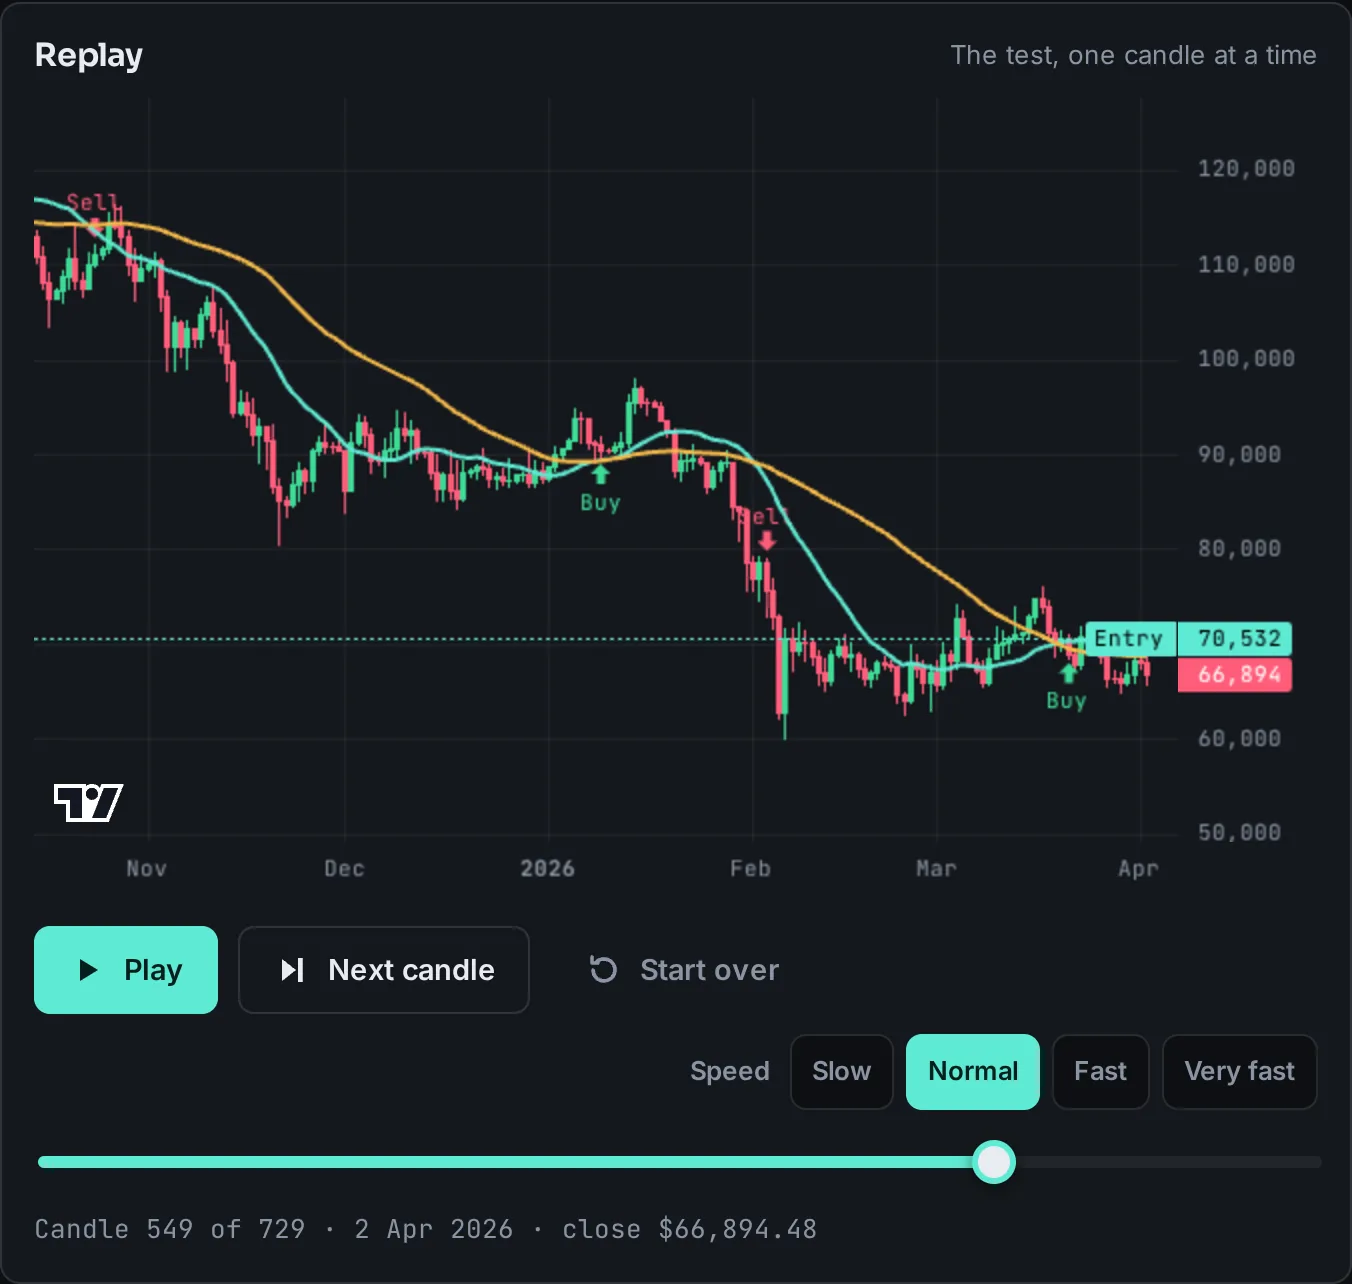This screenshot has height=1284, width=1352.
Task: Click the Sell marker arrow in February
Action: click(x=766, y=541)
